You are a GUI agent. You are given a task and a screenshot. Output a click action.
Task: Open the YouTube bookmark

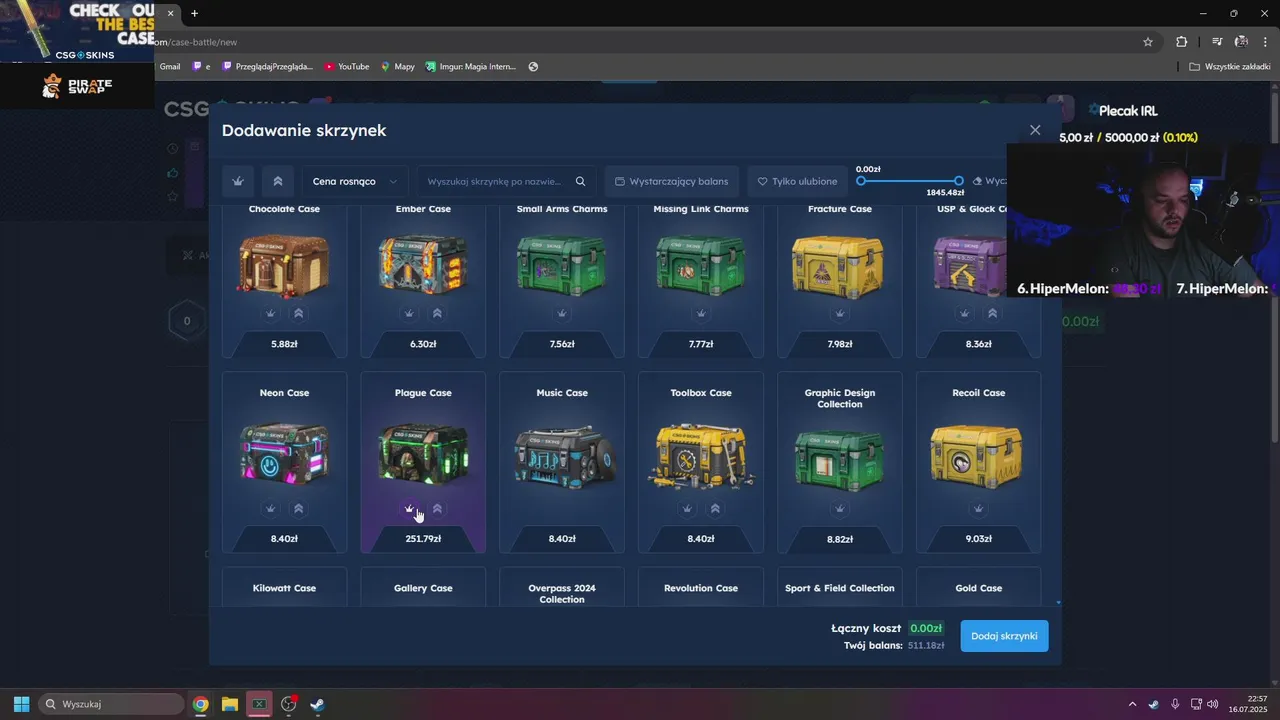pyautogui.click(x=347, y=67)
